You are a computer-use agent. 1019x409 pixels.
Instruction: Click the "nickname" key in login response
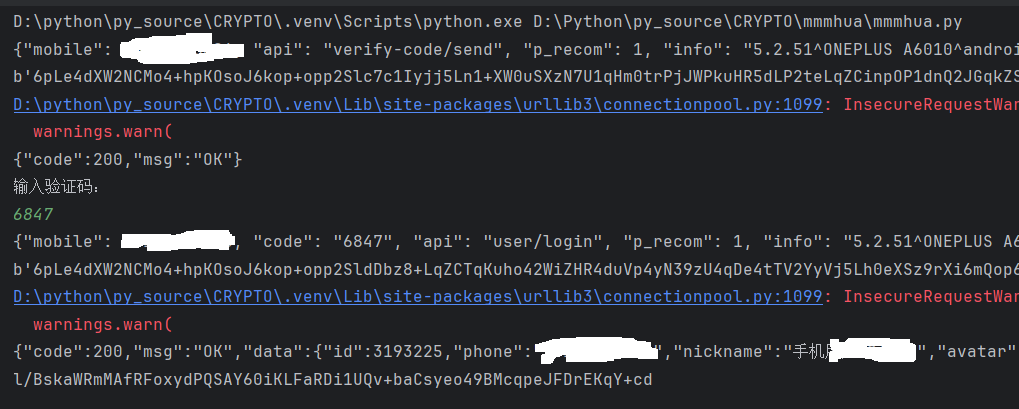pyautogui.click(x=721, y=351)
